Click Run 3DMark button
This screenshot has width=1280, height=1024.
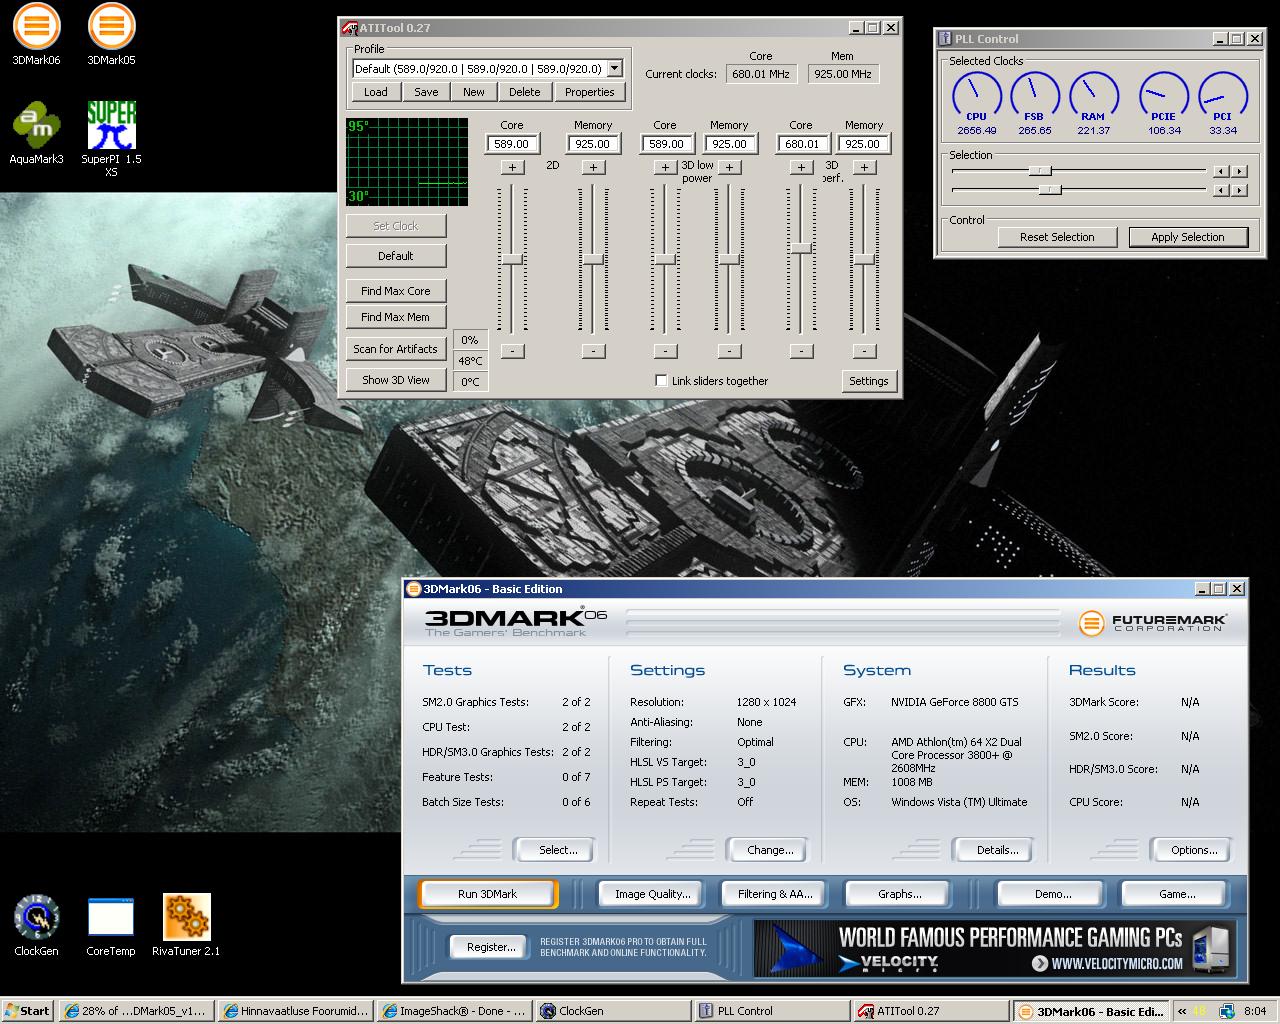[488, 894]
